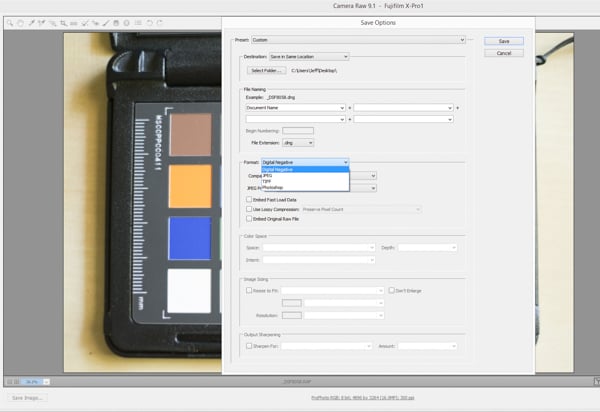Click the Begin Numbering input field
Screen dimensions: 600x412
point(298,131)
